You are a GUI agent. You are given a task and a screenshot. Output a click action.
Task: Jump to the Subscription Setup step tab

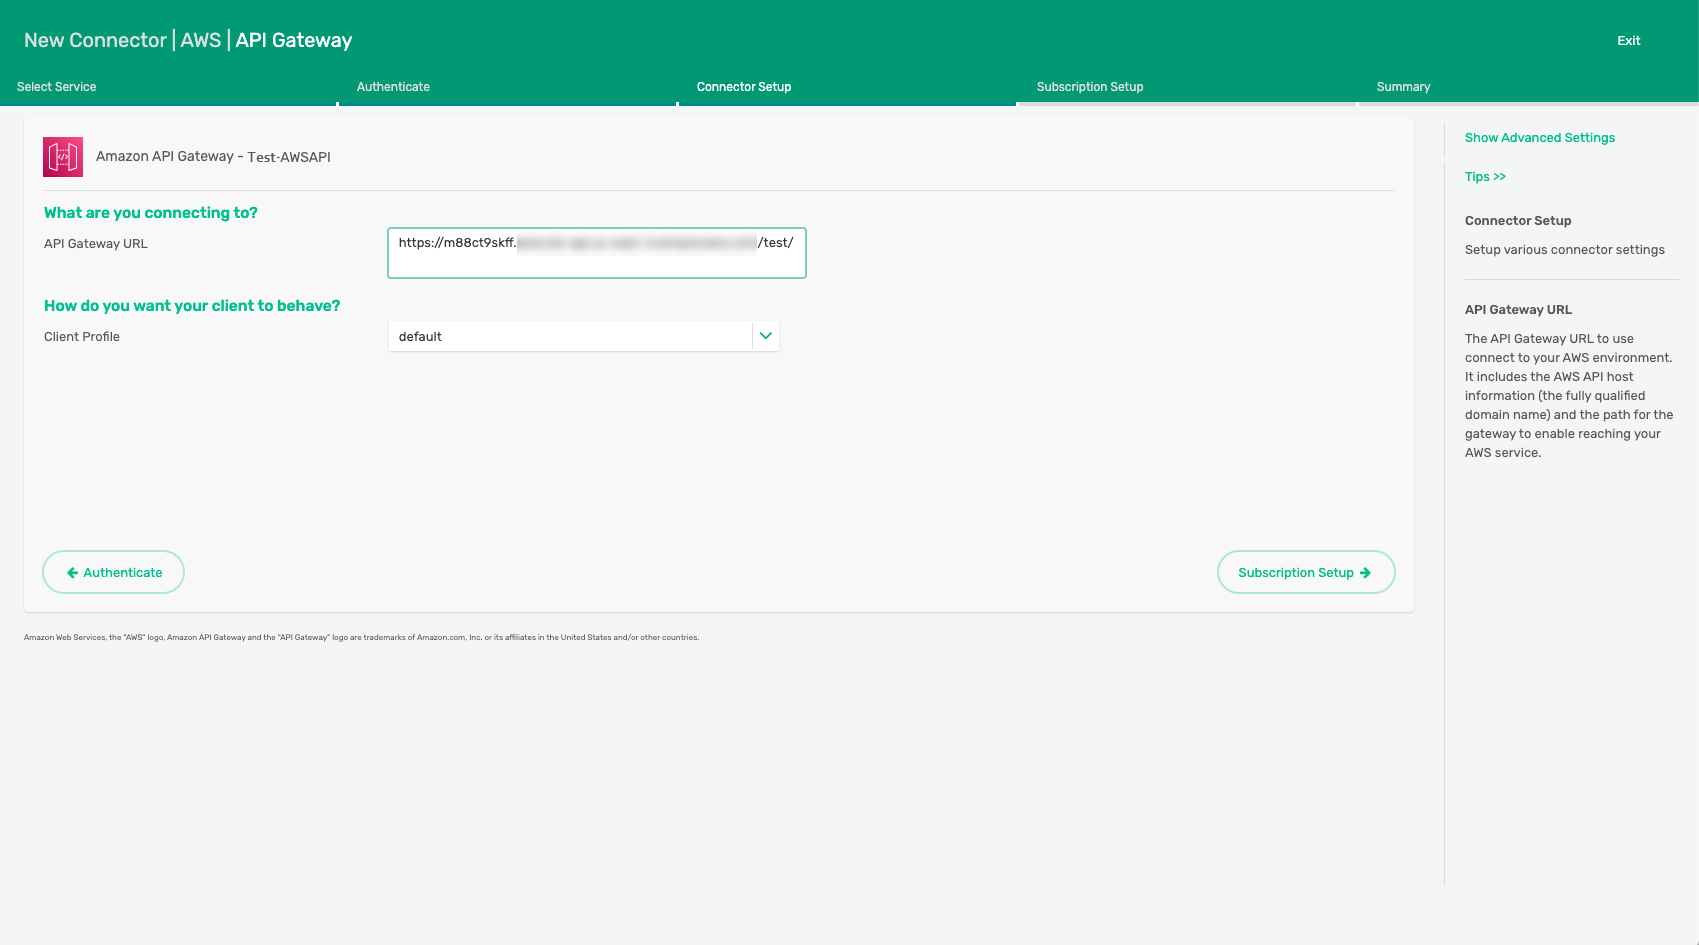click(1090, 87)
